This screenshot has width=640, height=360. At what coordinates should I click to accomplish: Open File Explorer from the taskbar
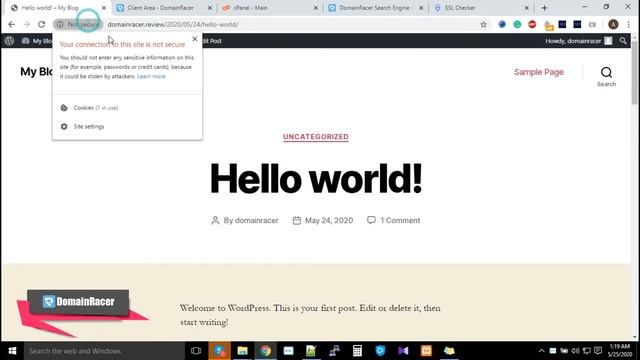(x=242, y=351)
